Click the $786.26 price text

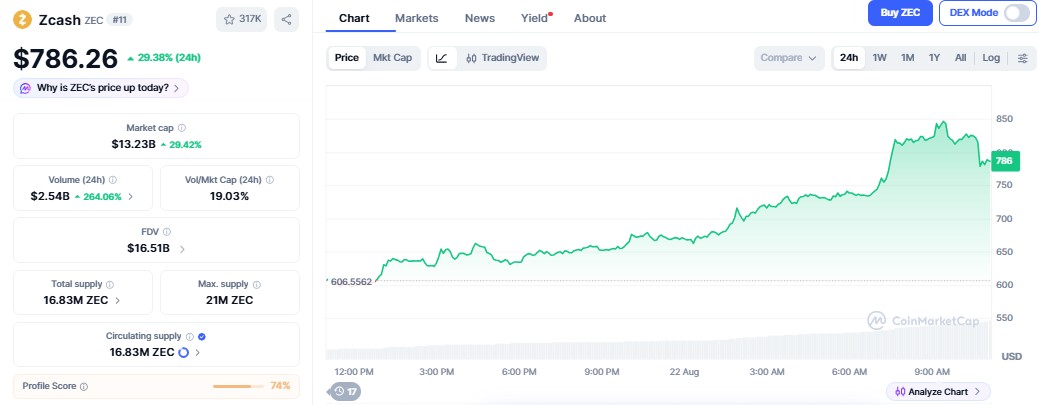coord(66,58)
